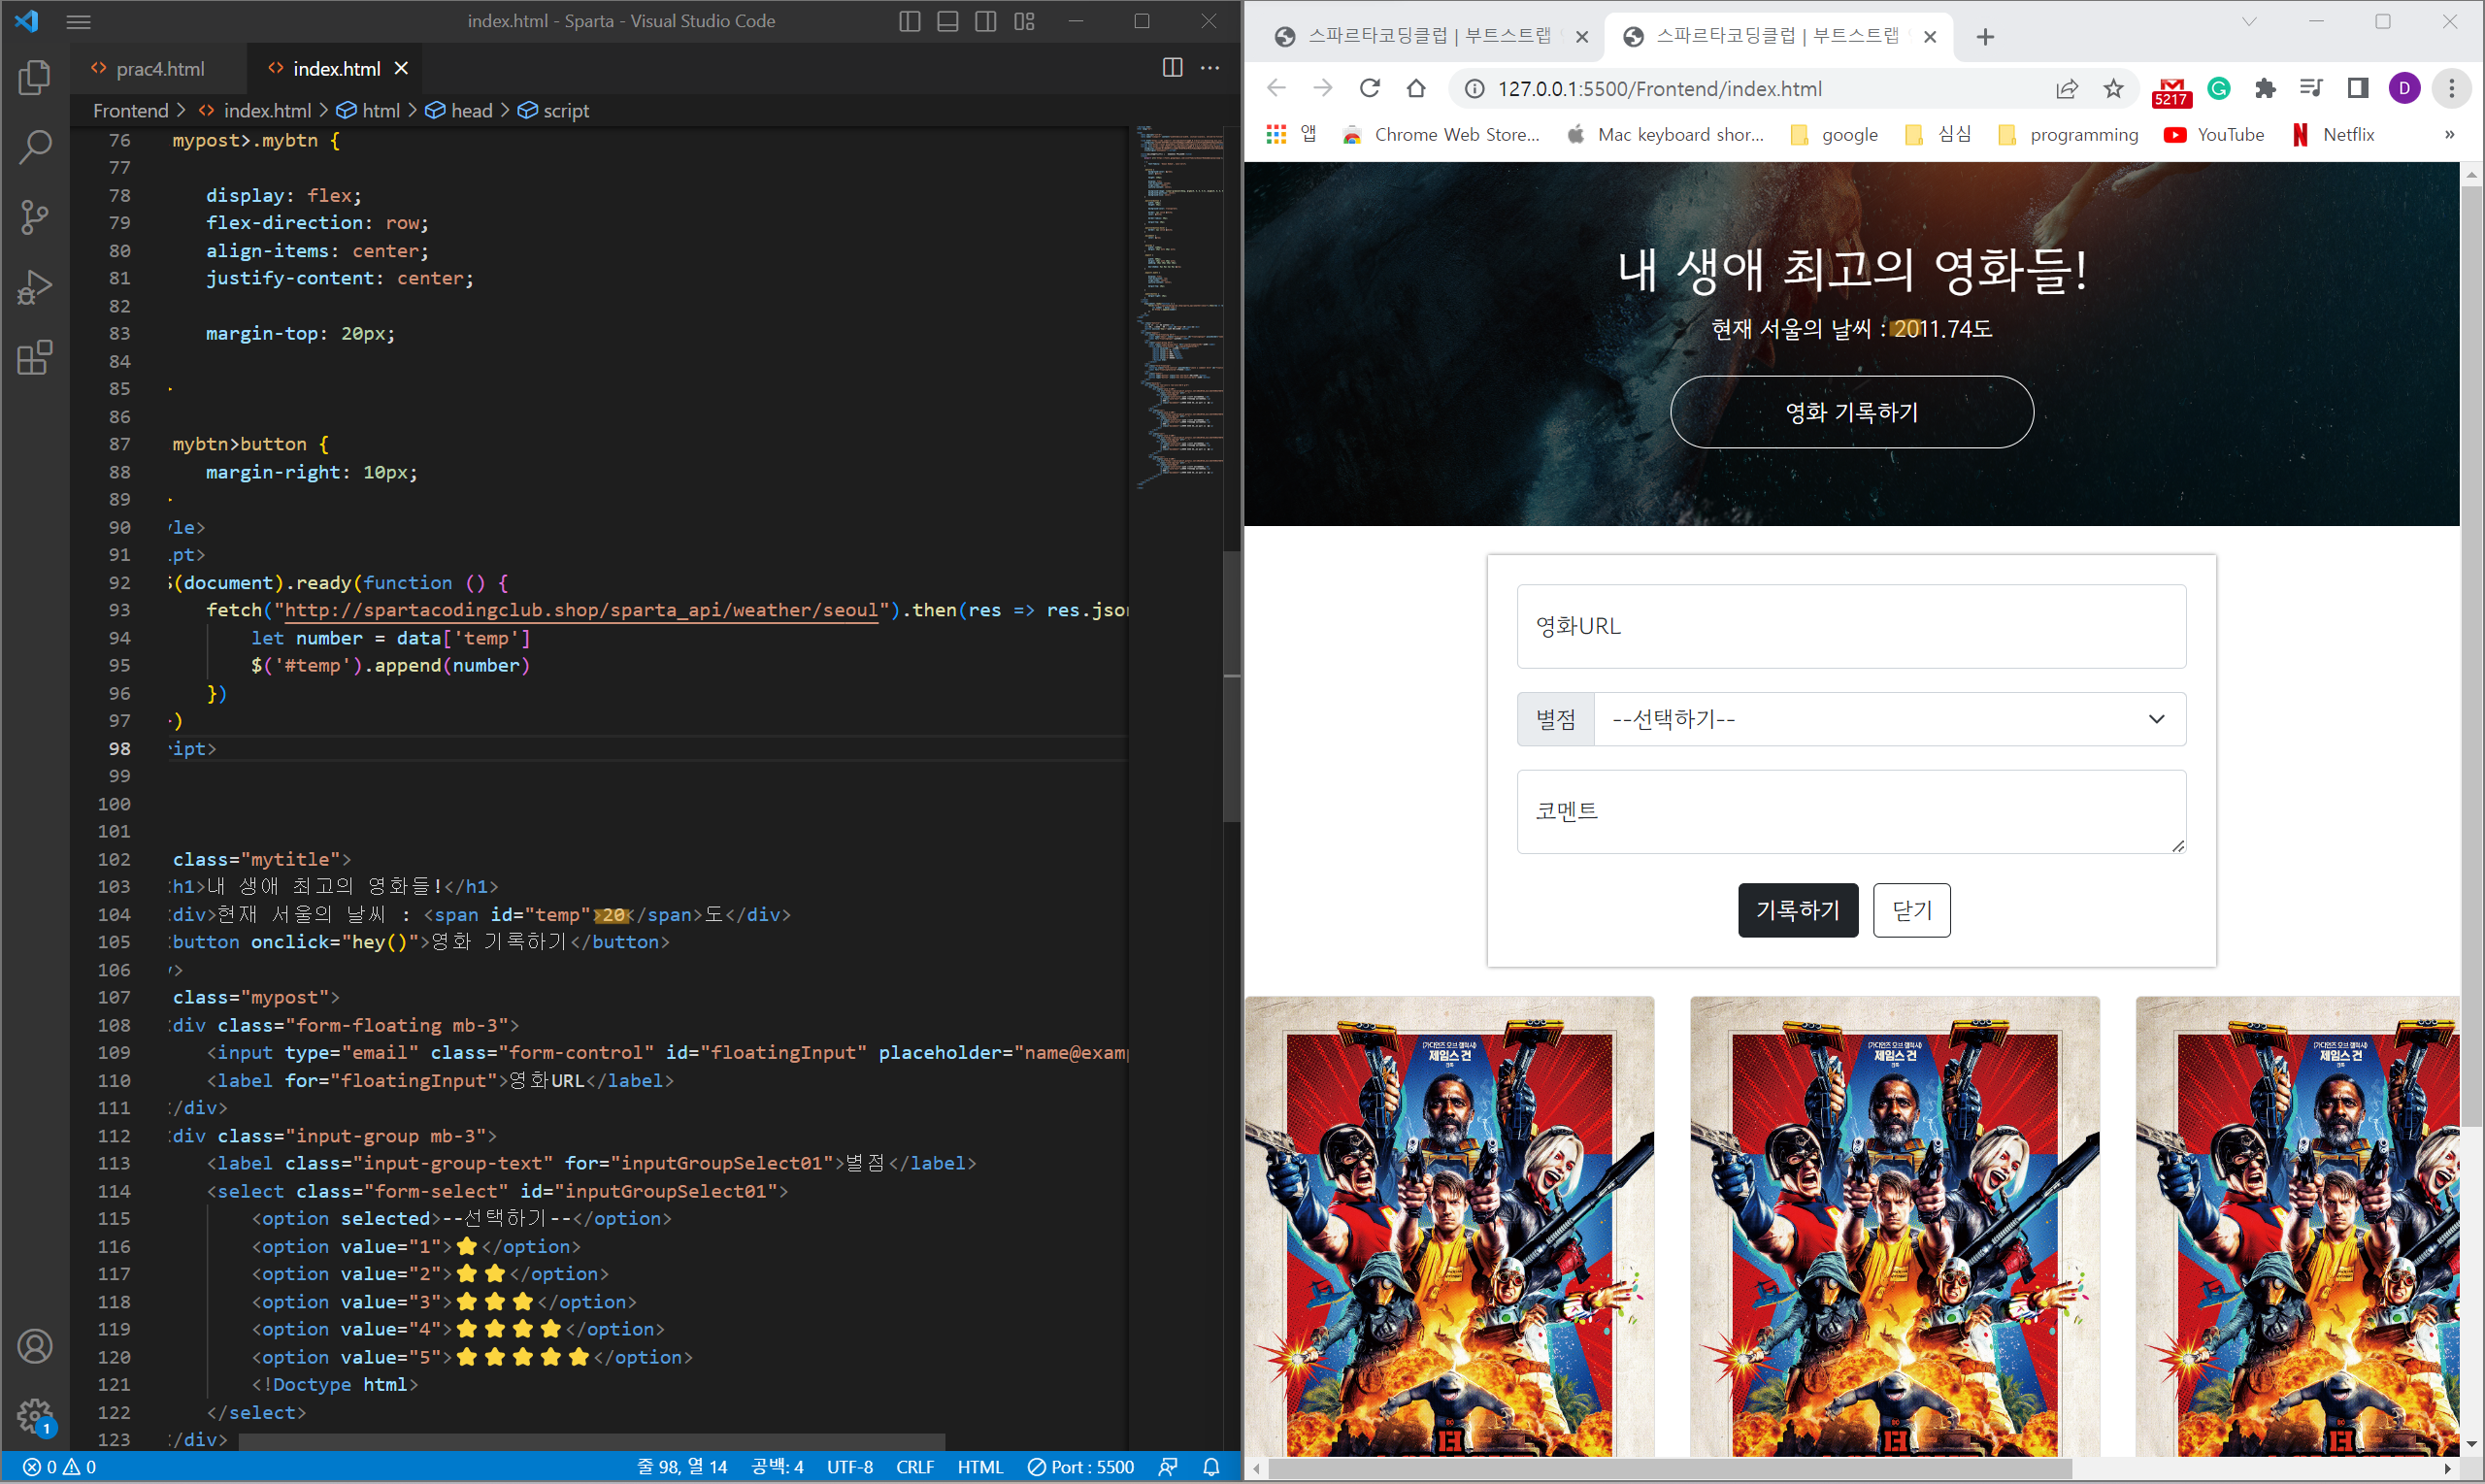Image resolution: width=2485 pixels, height=1484 pixels.
Task: Go back in Chrome
Action: (1276, 88)
